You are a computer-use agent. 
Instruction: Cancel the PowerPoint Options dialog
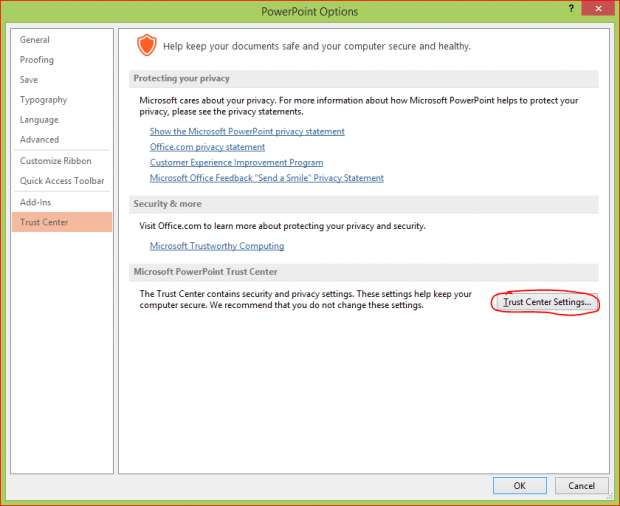(581, 485)
